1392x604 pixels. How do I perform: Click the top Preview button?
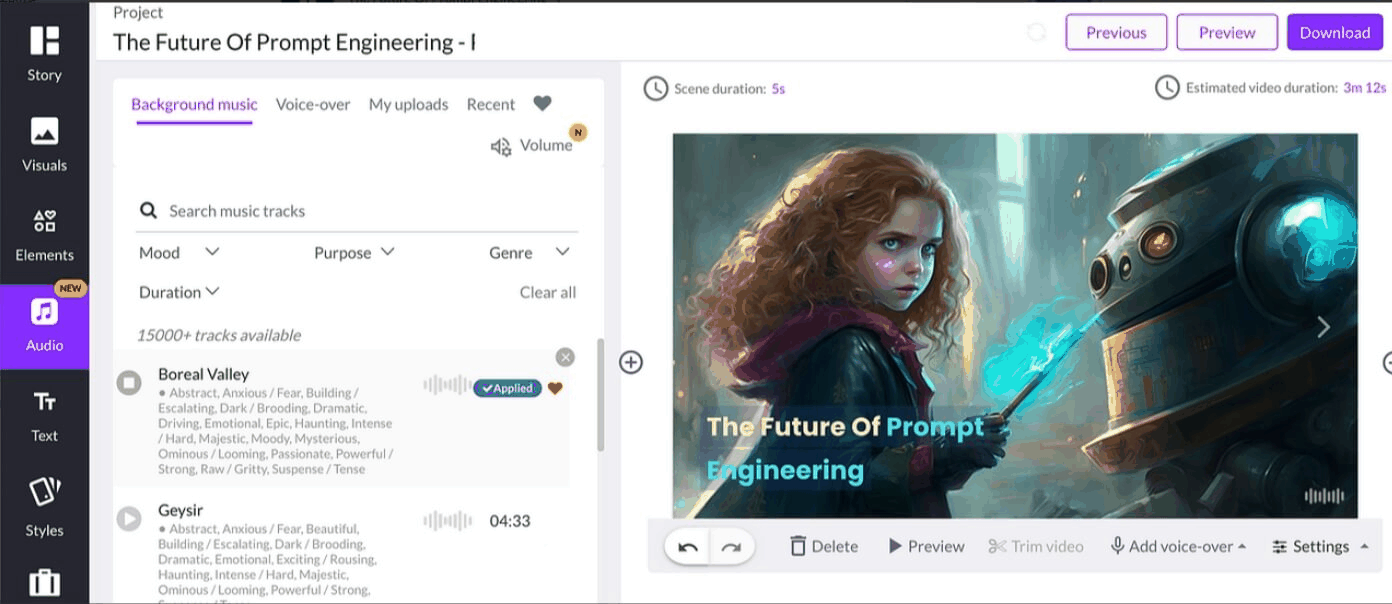click(x=1227, y=32)
